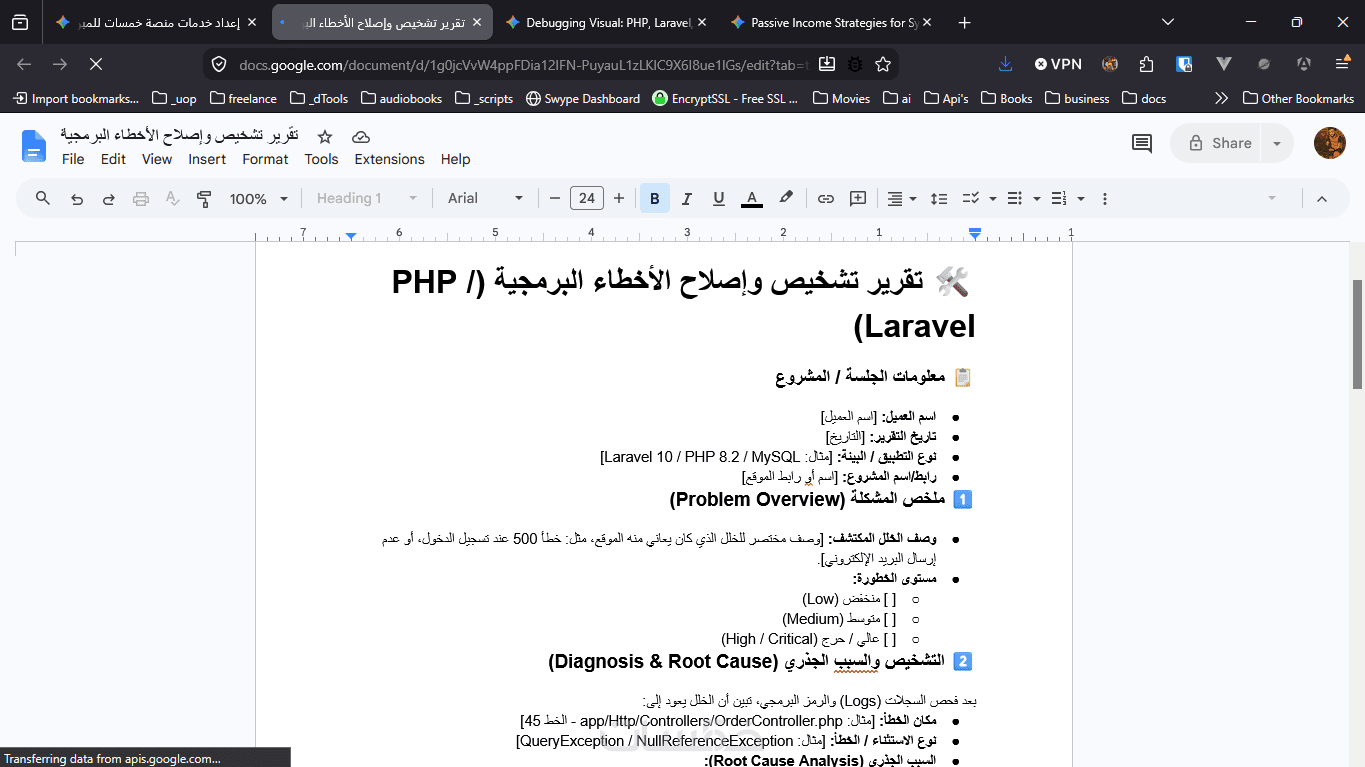Stop loading the page
This screenshot has height=767, width=1365.
click(x=96, y=64)
